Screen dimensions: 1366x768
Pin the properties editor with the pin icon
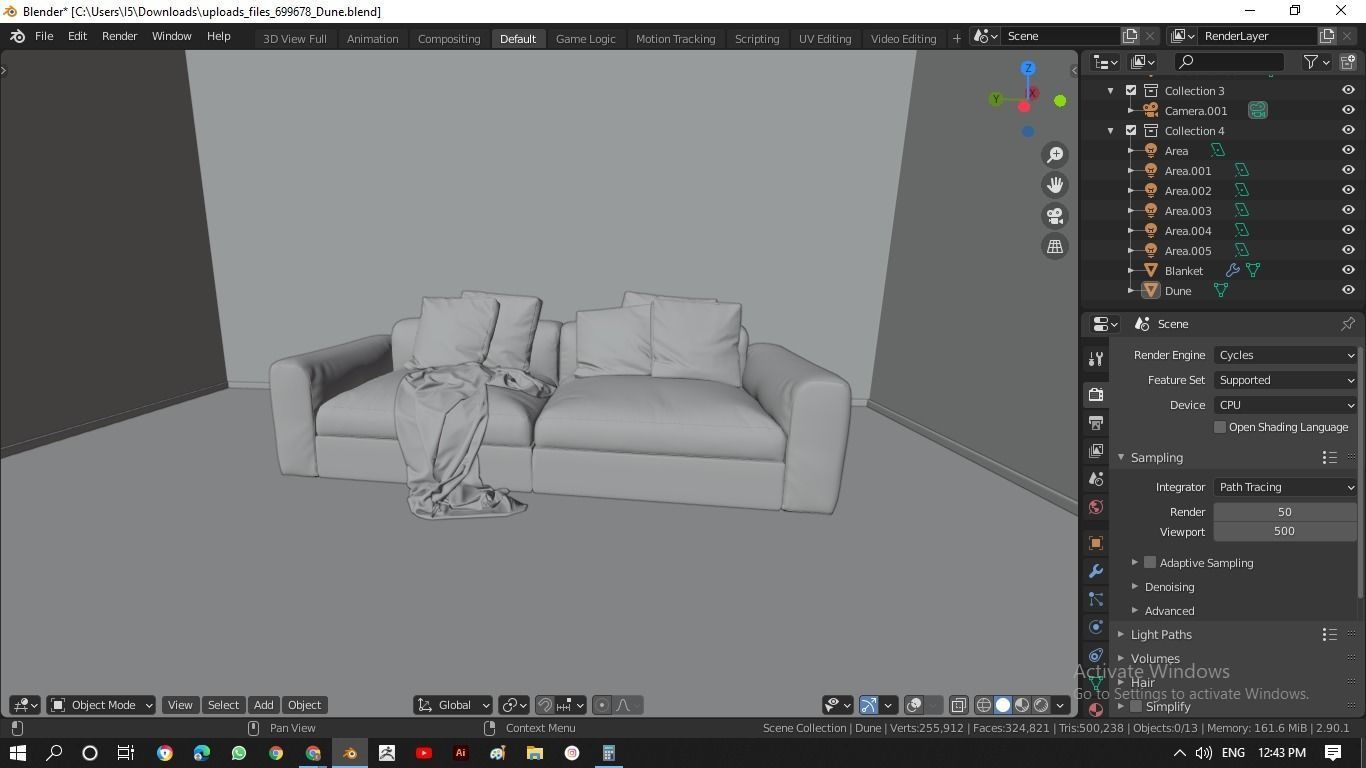click(x=1347, y=324)
